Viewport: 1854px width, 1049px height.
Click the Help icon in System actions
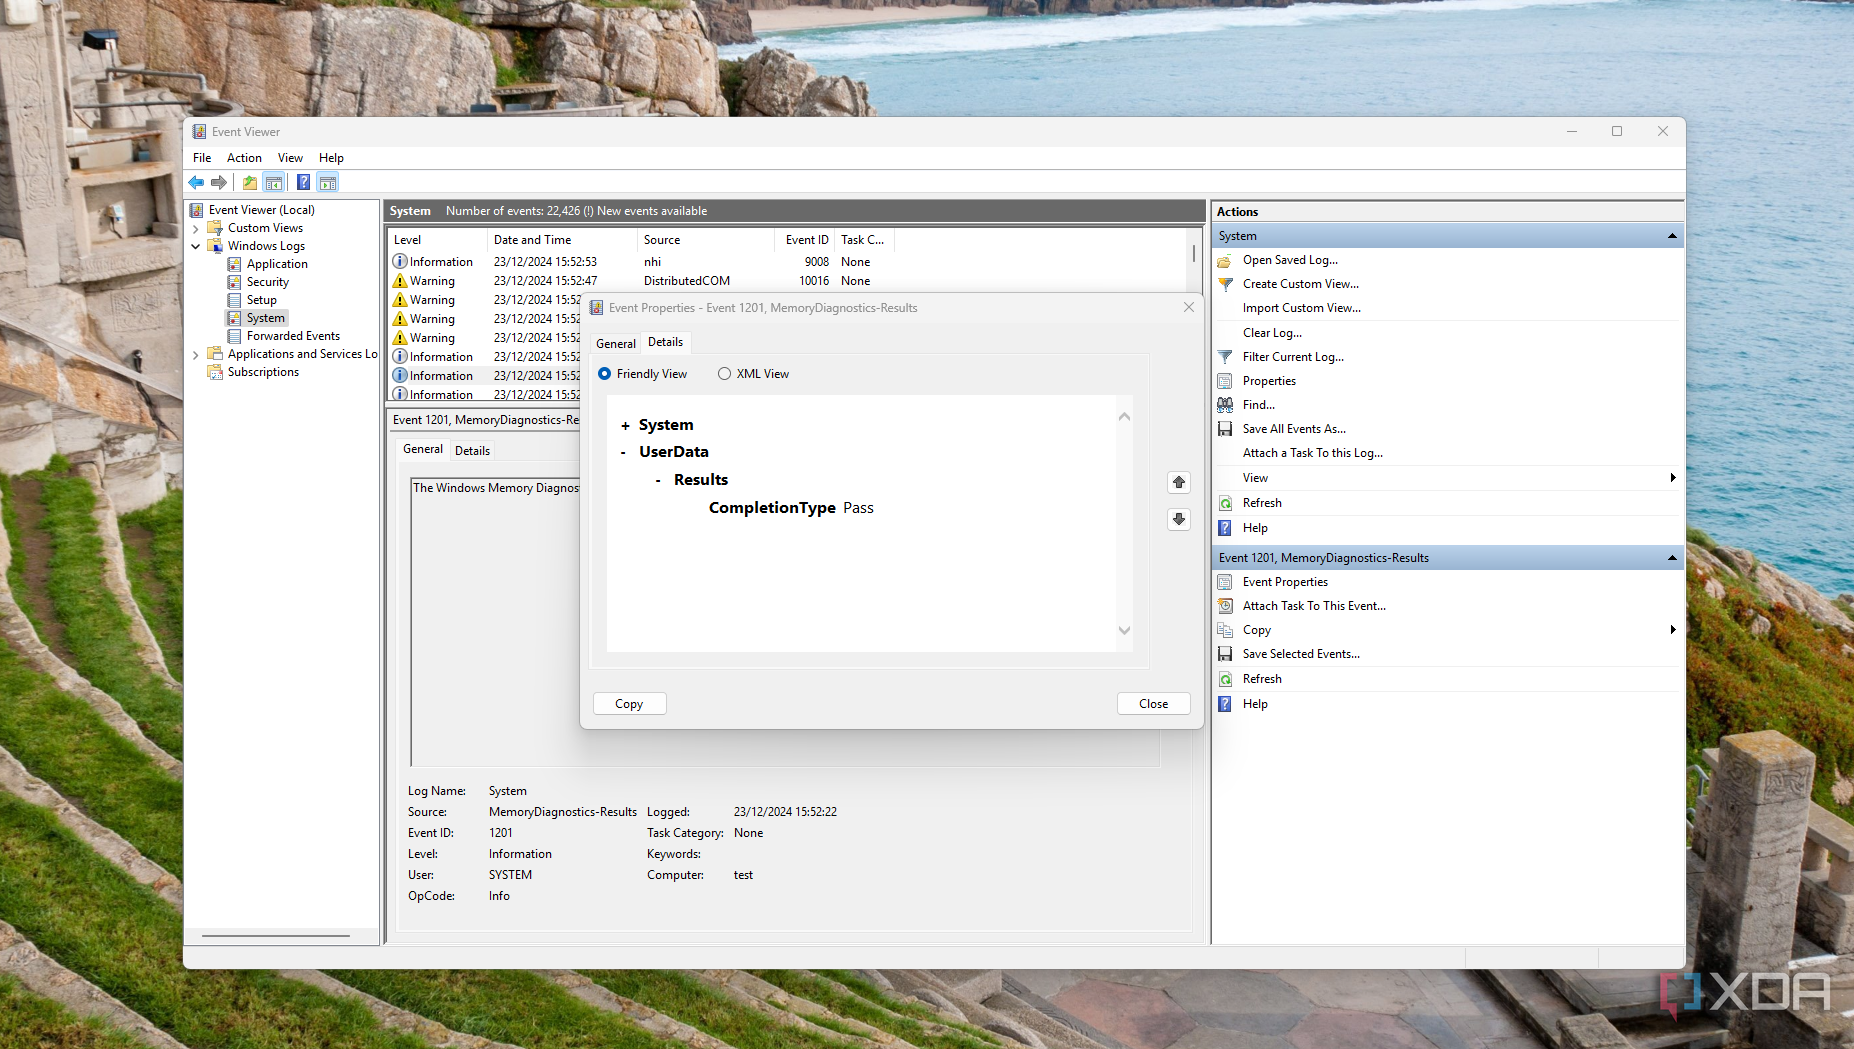[x=1225, y=528]
